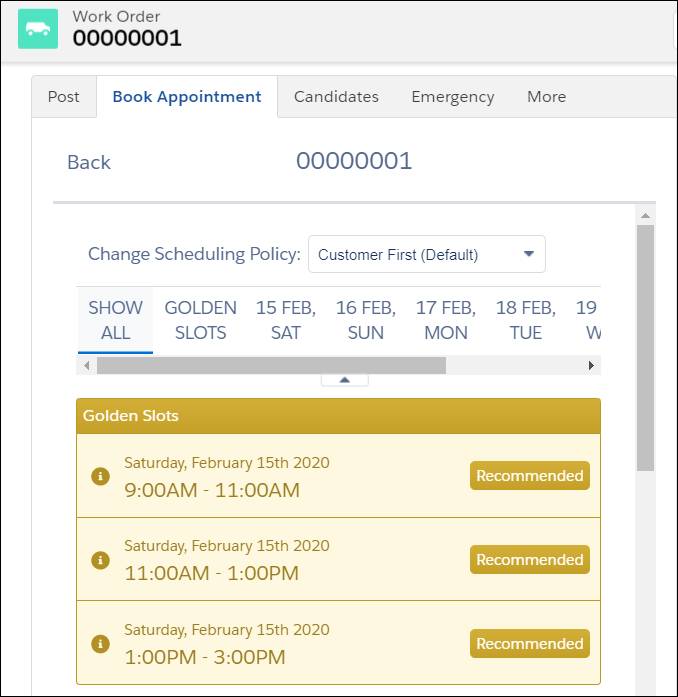Open the Candidates tab
This screenshot has height=697, width=678.
336,96
